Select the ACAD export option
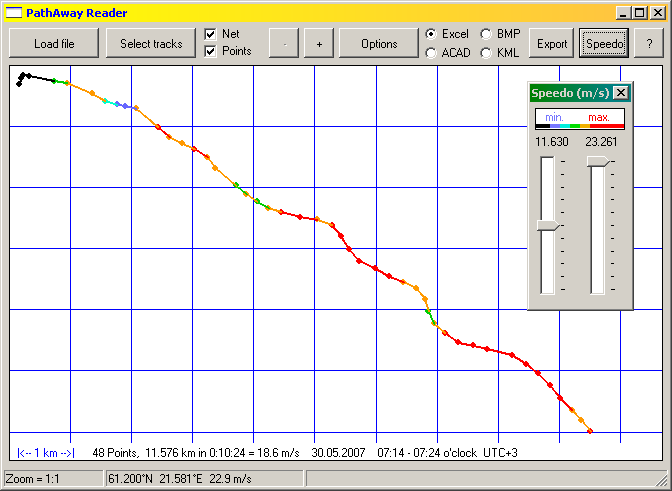 click(431, 52)
